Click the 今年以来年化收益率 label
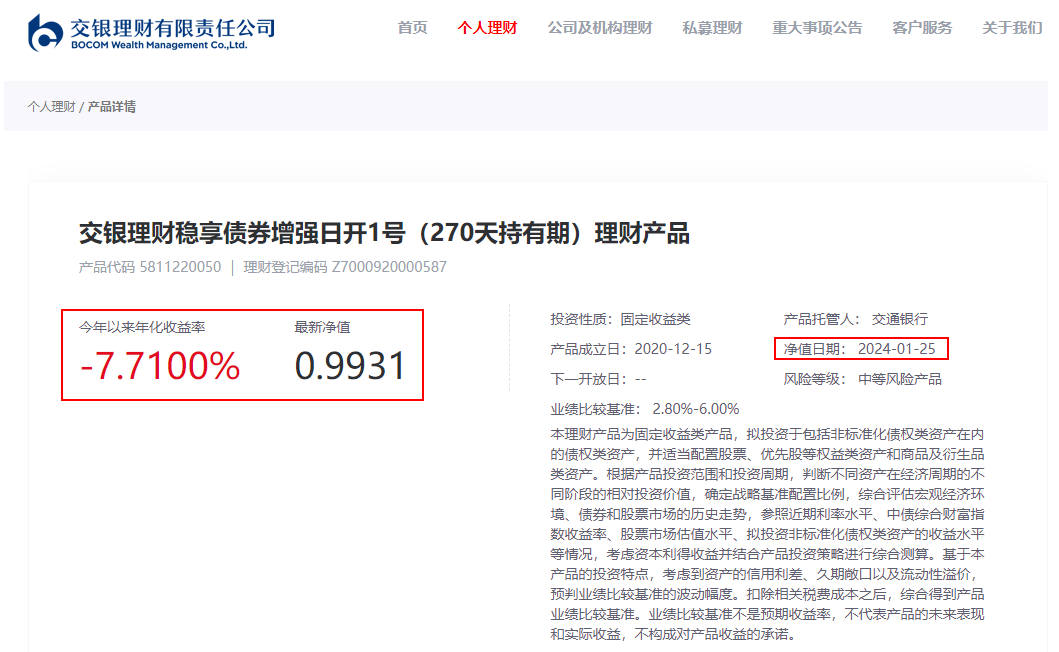The height and width of the screenshot is (652, 1059). [x=142, y=327]
